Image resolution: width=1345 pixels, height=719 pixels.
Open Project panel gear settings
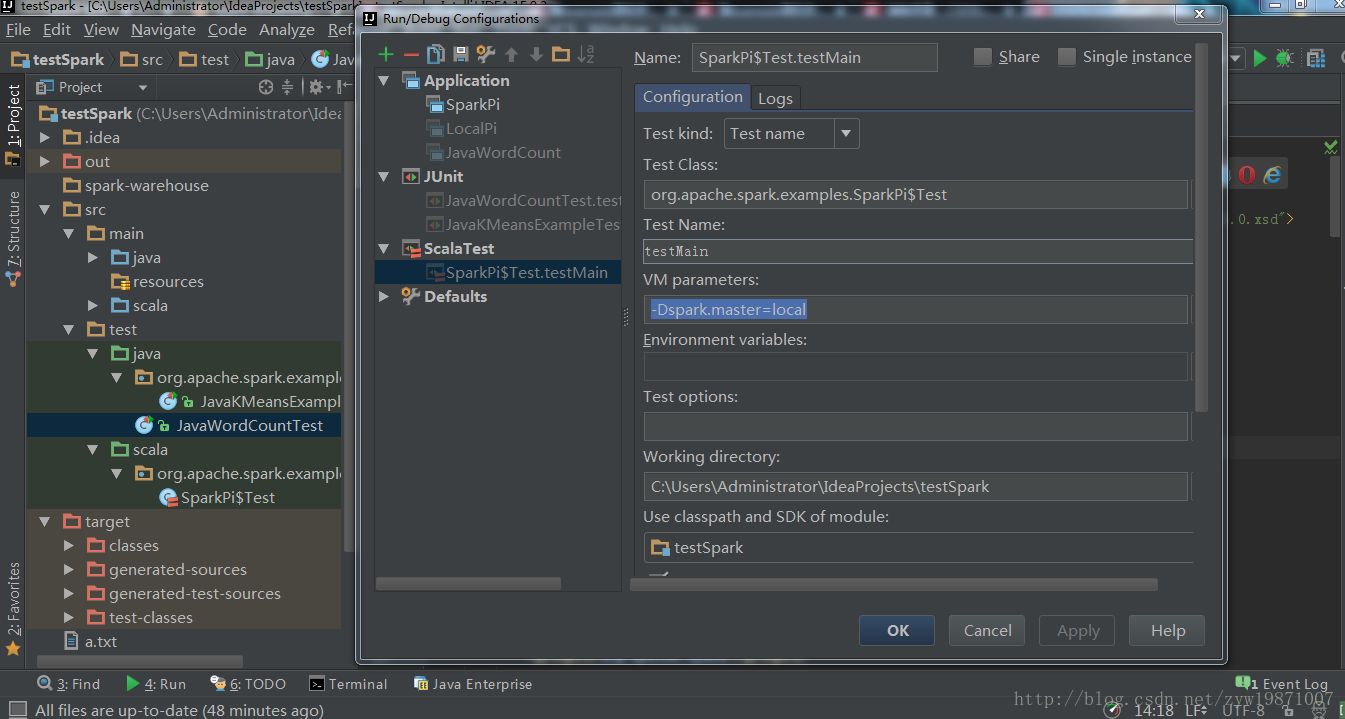tap(317, 87)
